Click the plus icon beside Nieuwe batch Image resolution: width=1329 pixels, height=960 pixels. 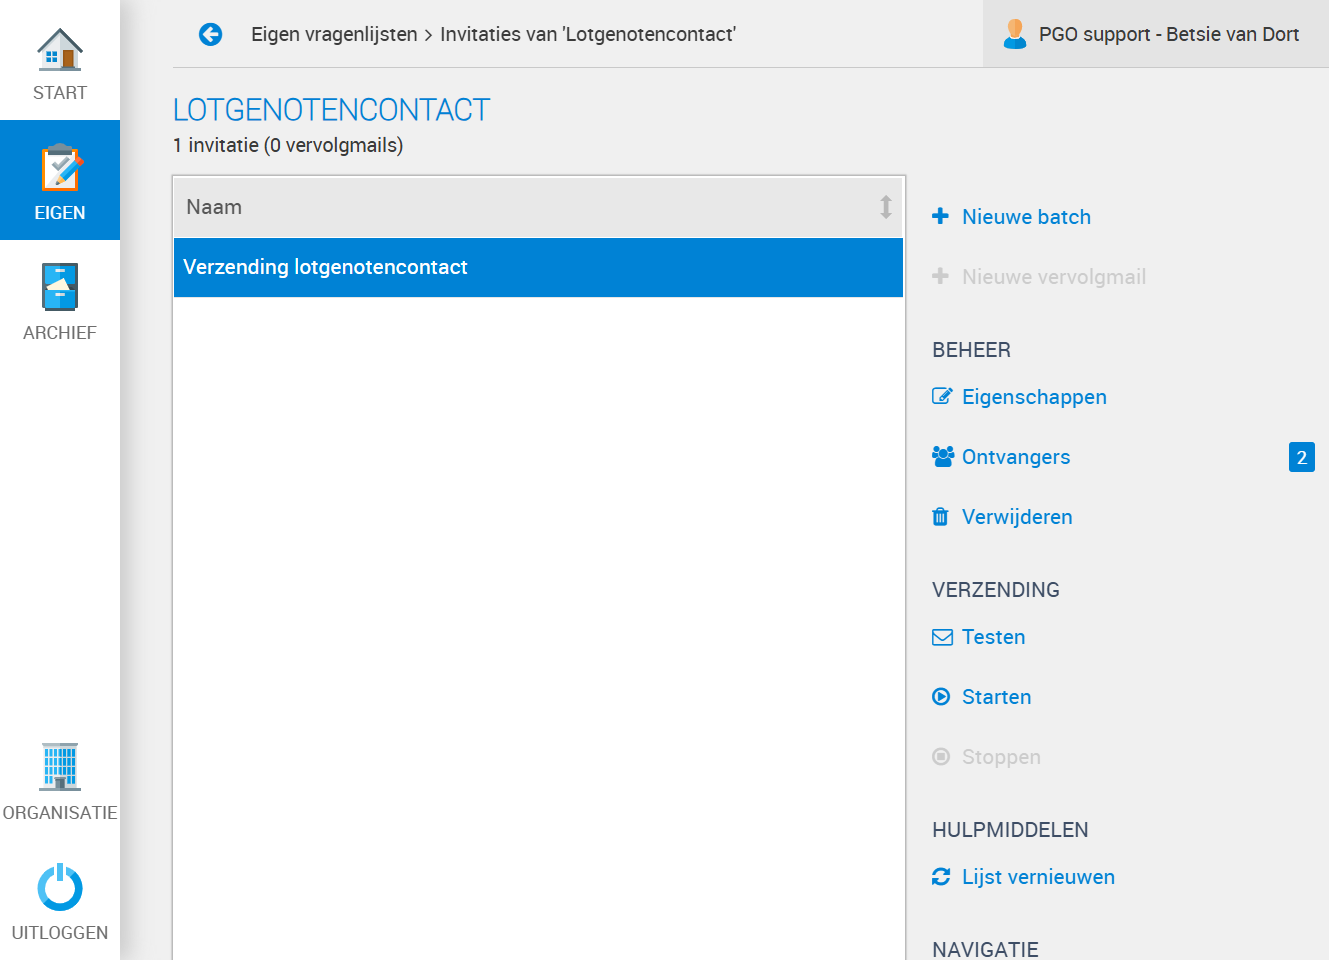940,216
